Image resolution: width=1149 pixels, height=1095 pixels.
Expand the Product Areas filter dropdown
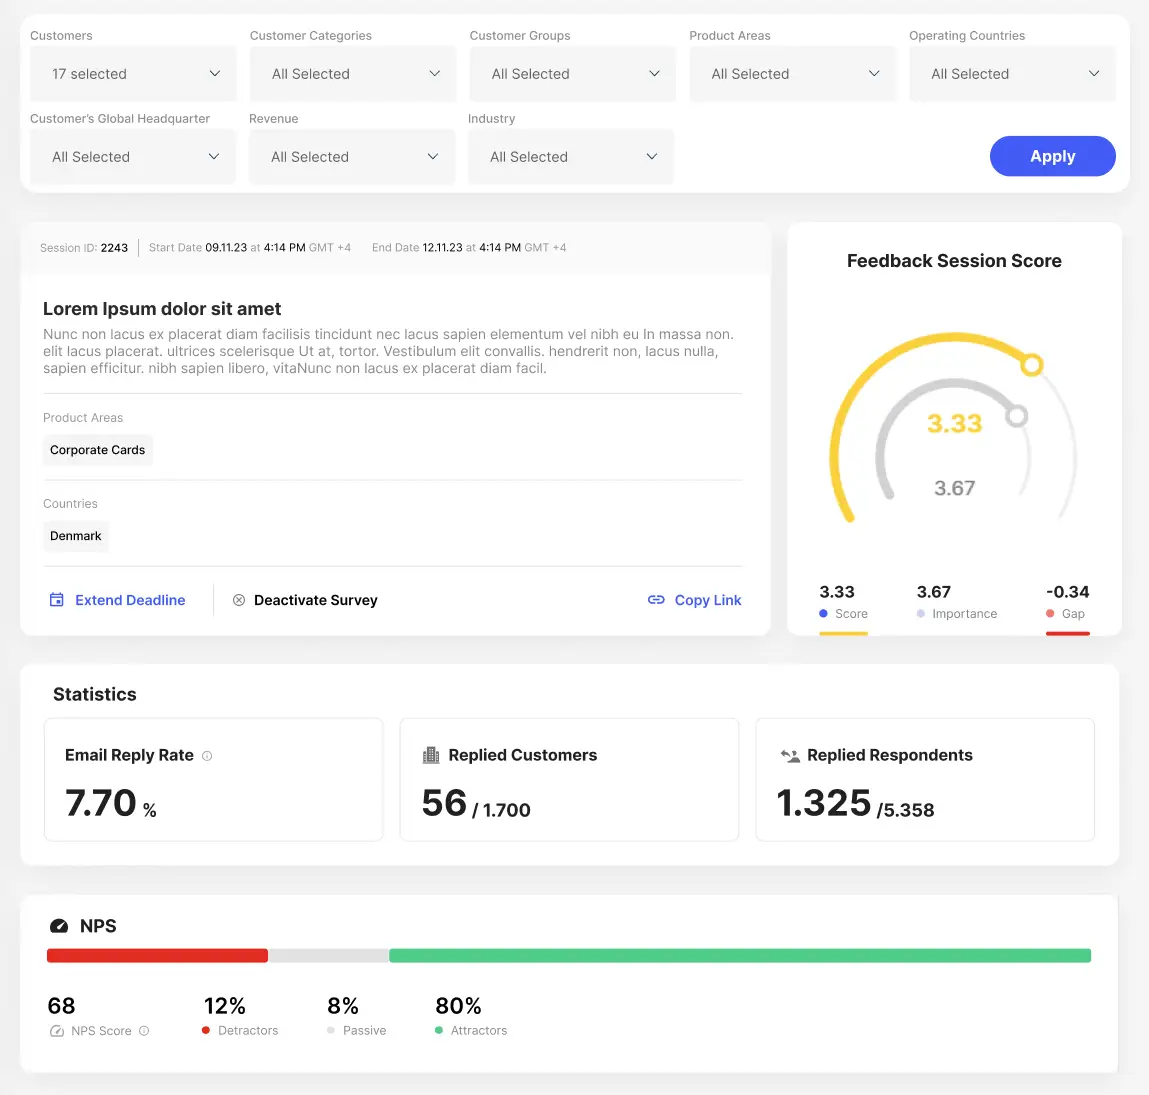click(x=793, y=74)
